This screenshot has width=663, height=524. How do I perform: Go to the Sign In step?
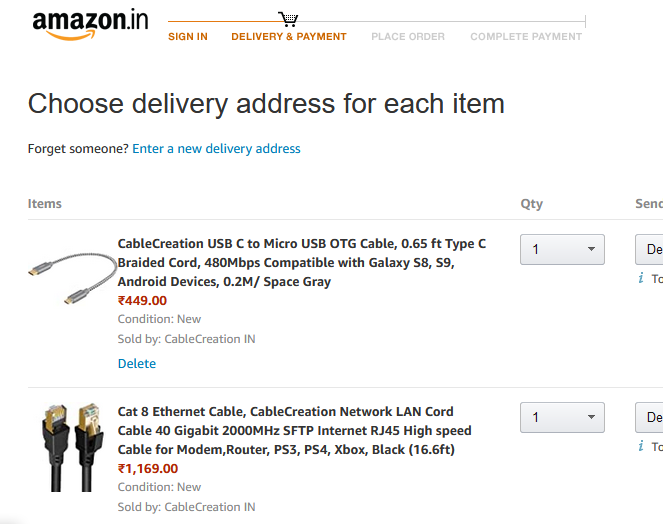coord(188,37)
